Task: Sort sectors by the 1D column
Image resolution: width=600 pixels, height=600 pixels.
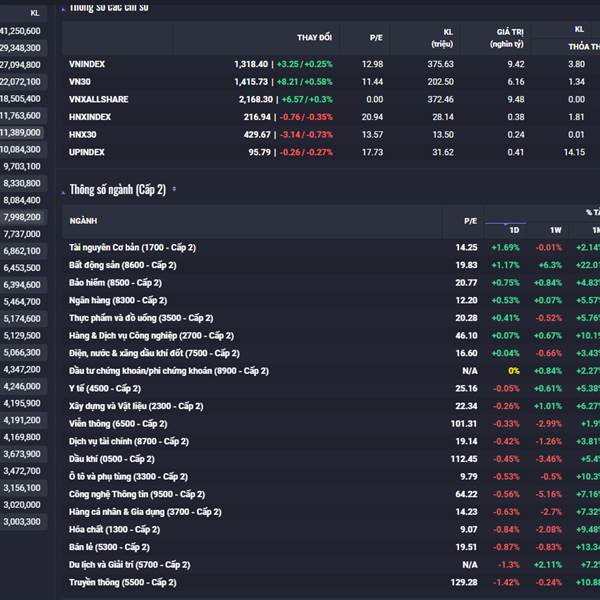Action: pos(514,230)
